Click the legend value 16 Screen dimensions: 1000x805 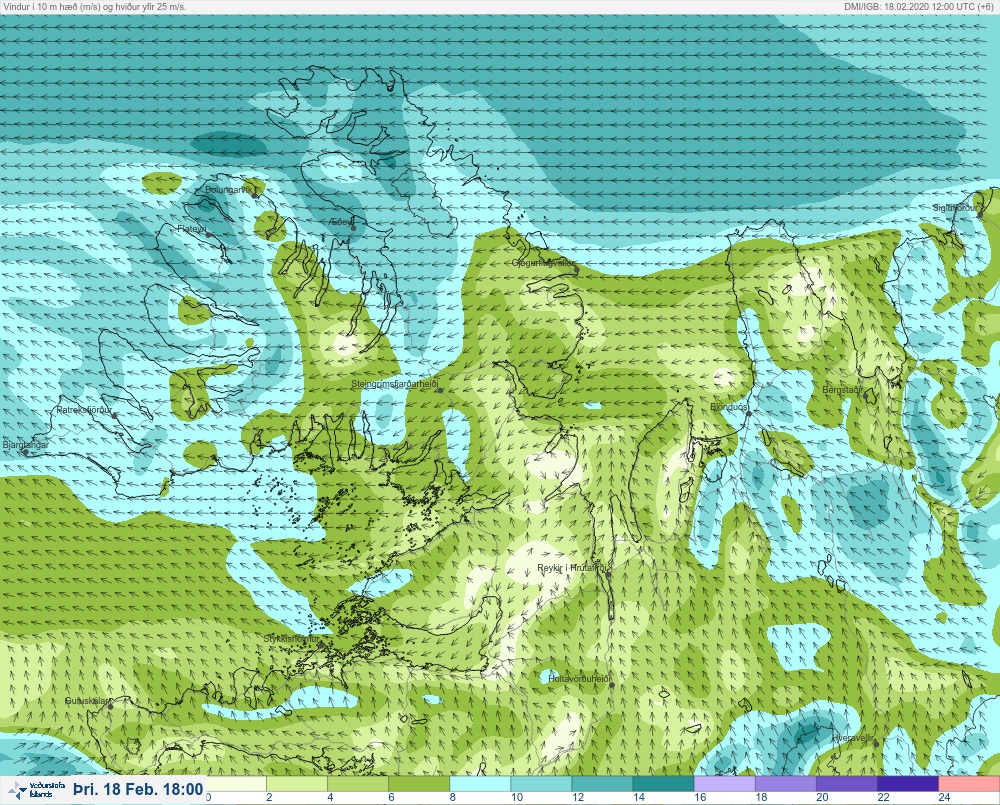(x=700, y=797)
